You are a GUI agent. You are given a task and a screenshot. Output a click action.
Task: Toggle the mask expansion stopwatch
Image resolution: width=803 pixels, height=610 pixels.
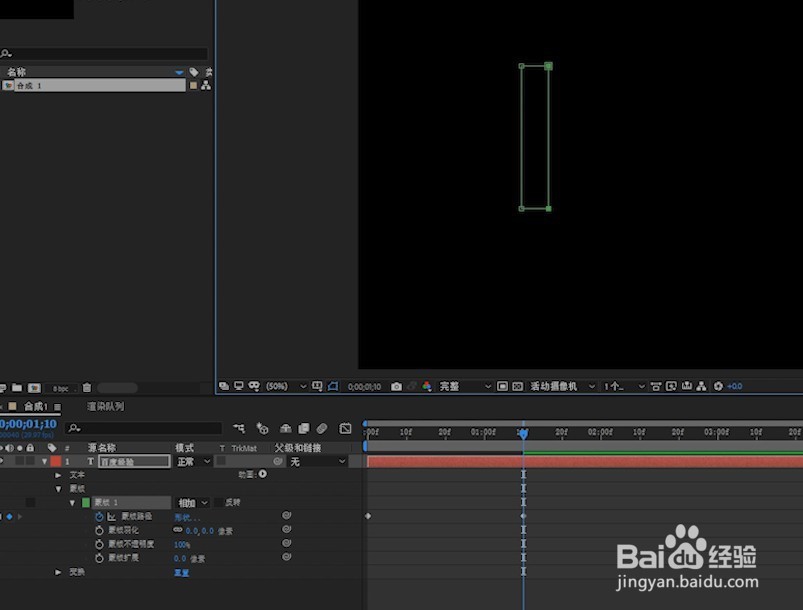pos(99,558)
